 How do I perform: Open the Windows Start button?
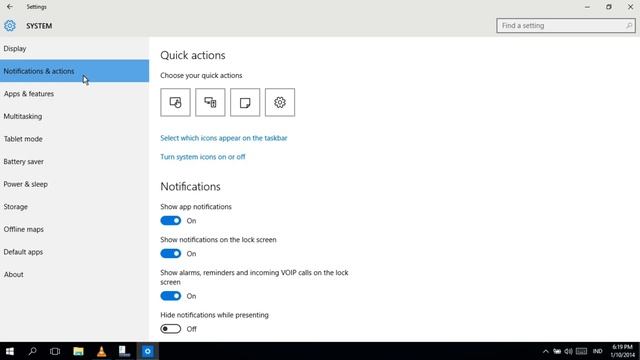pyautogui.click(x=10, y=351)
